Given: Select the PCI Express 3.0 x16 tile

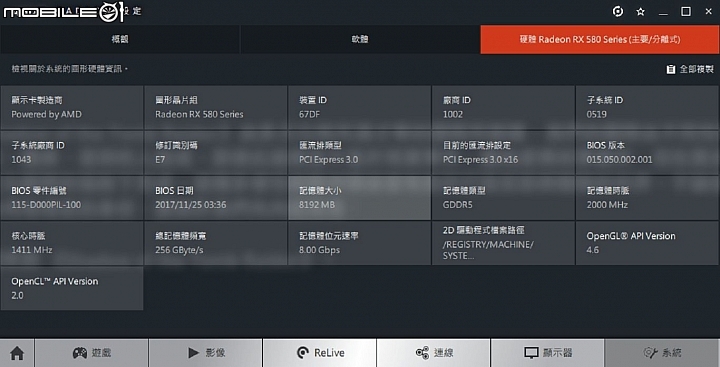Looking at the screenshot, I should (503, 152).
